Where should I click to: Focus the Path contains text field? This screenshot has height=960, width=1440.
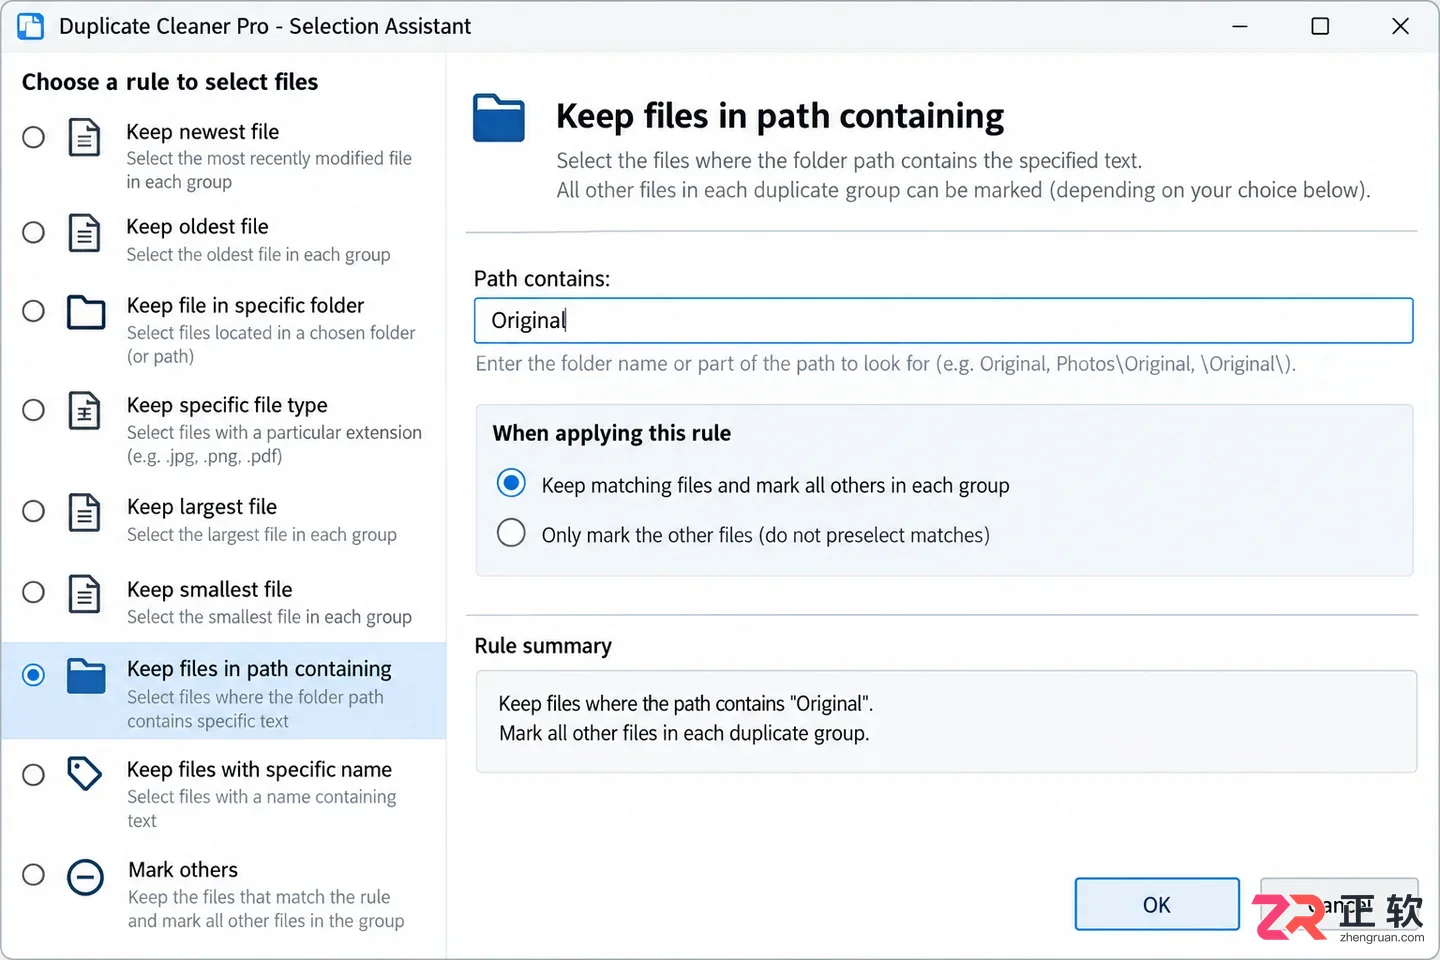[943, 320]
